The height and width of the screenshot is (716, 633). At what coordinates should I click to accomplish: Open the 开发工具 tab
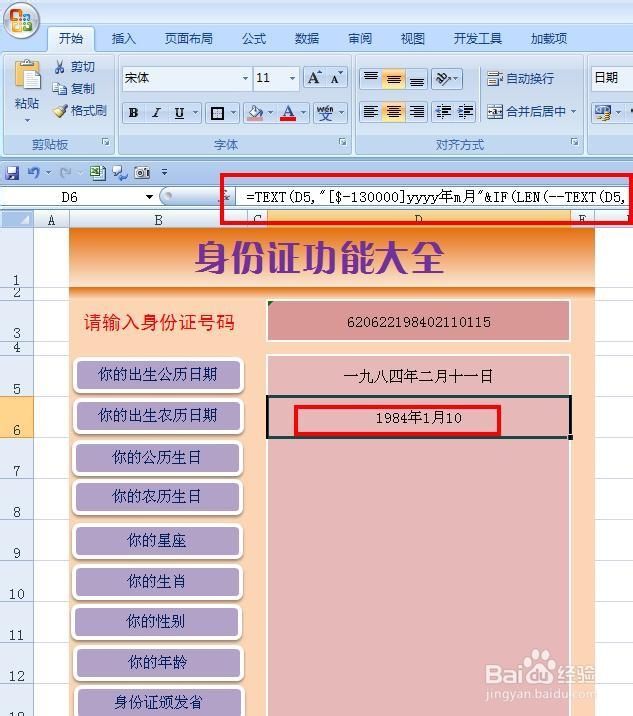click(x=478, y=38)
